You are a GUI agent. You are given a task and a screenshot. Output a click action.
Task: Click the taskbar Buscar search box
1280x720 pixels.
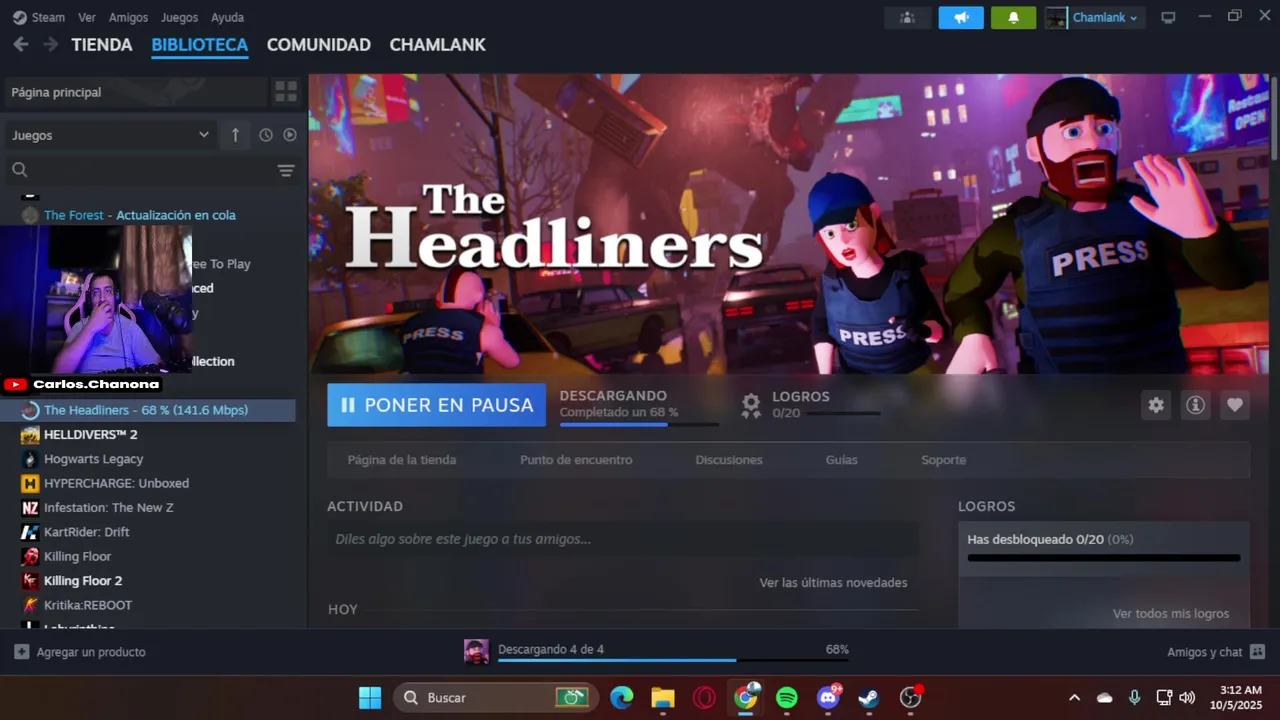point(496,697)
